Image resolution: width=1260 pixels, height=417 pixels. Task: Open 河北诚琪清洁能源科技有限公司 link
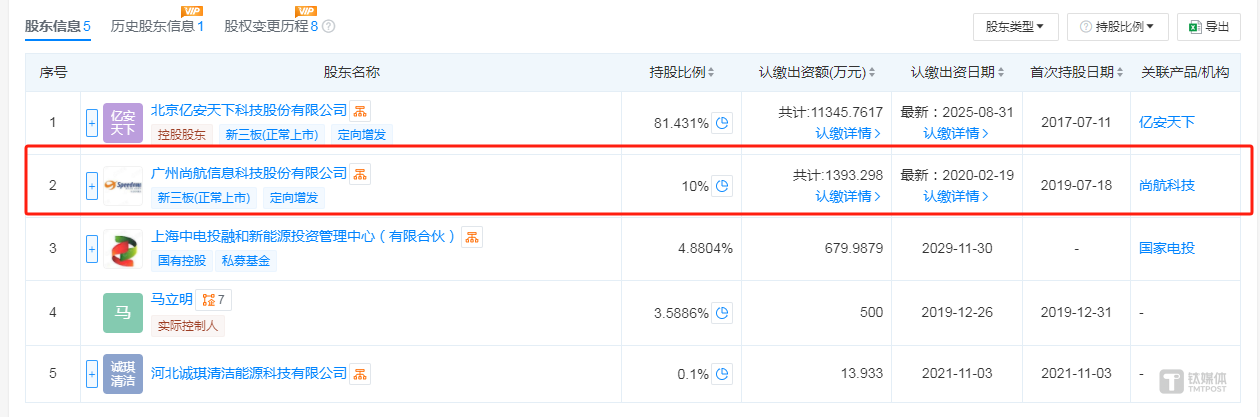click(249, 374)
